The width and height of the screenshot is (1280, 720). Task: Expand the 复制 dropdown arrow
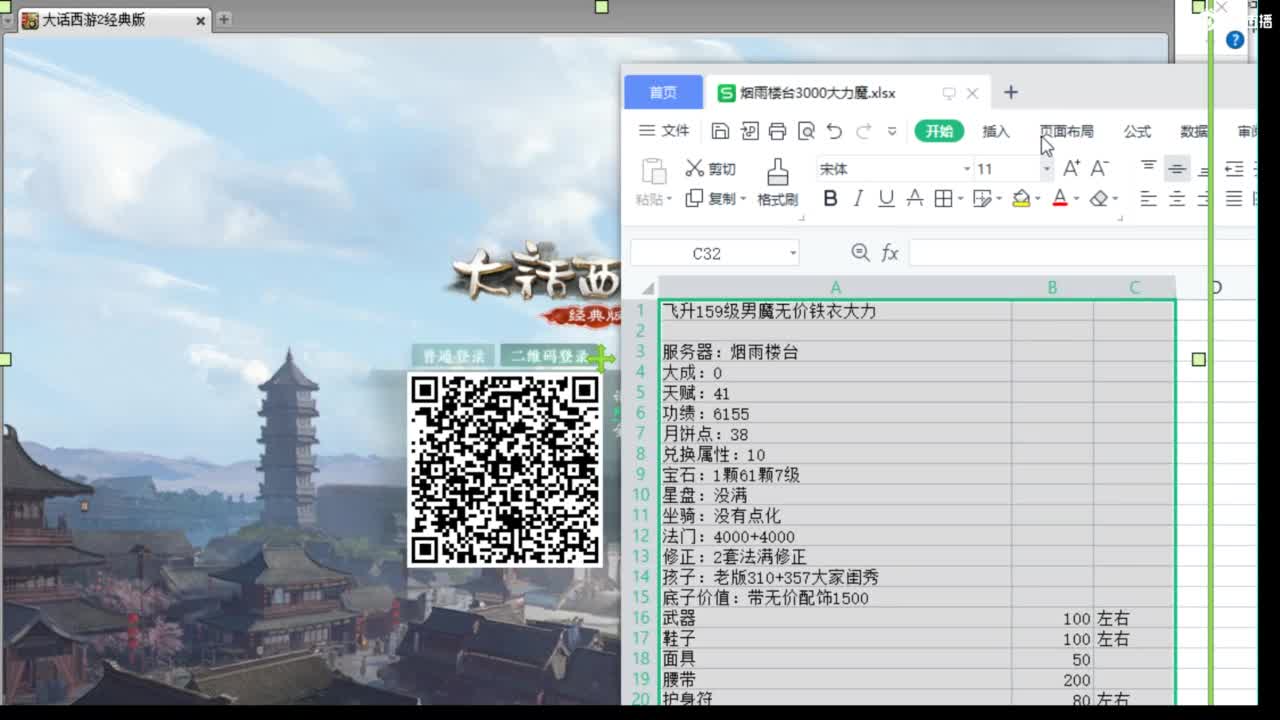tap(743, 199)
